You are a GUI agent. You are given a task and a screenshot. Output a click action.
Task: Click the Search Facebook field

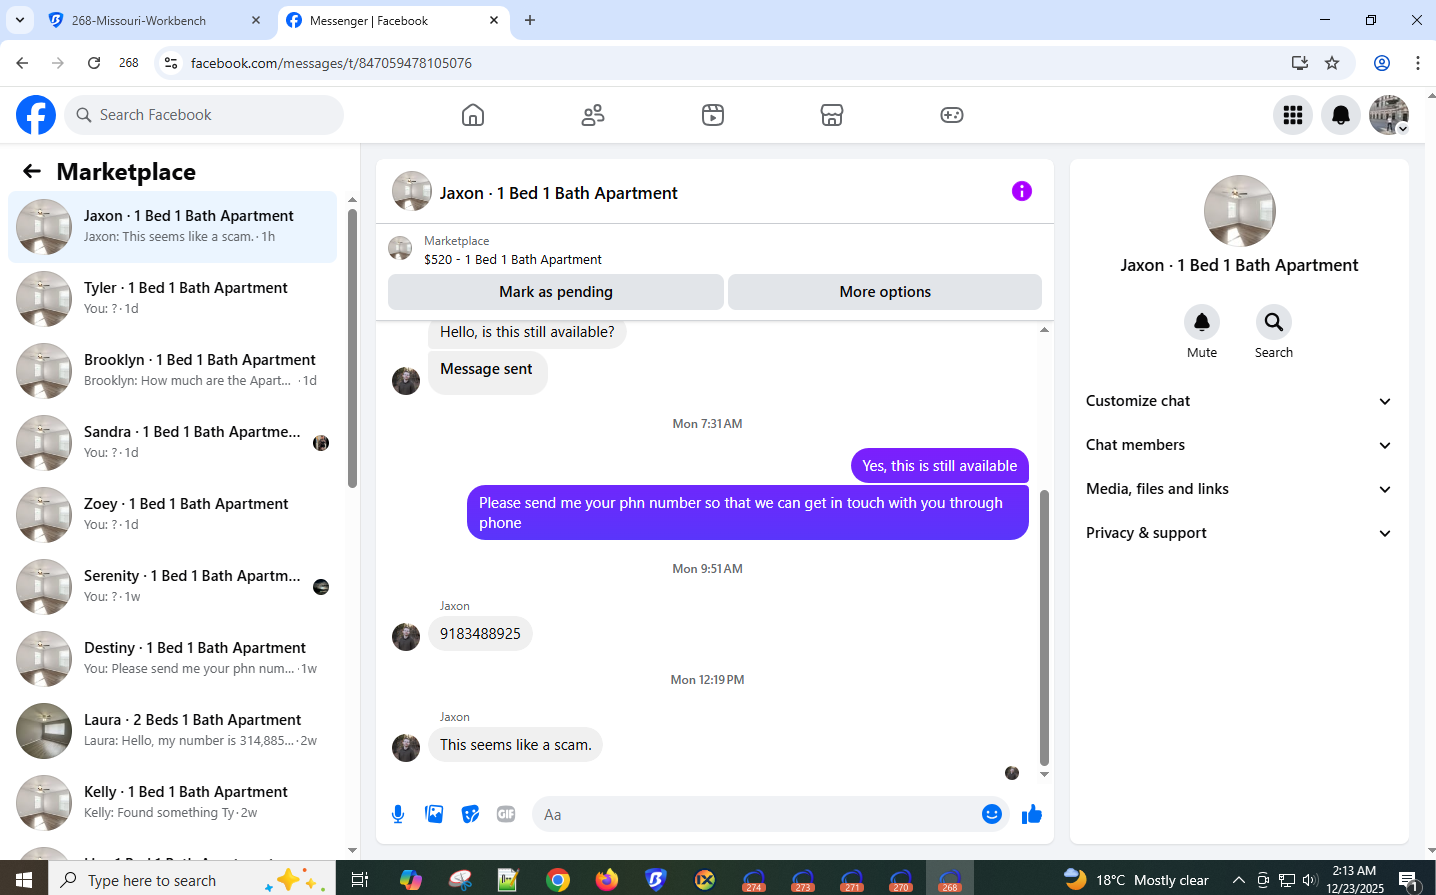point(204,115)
